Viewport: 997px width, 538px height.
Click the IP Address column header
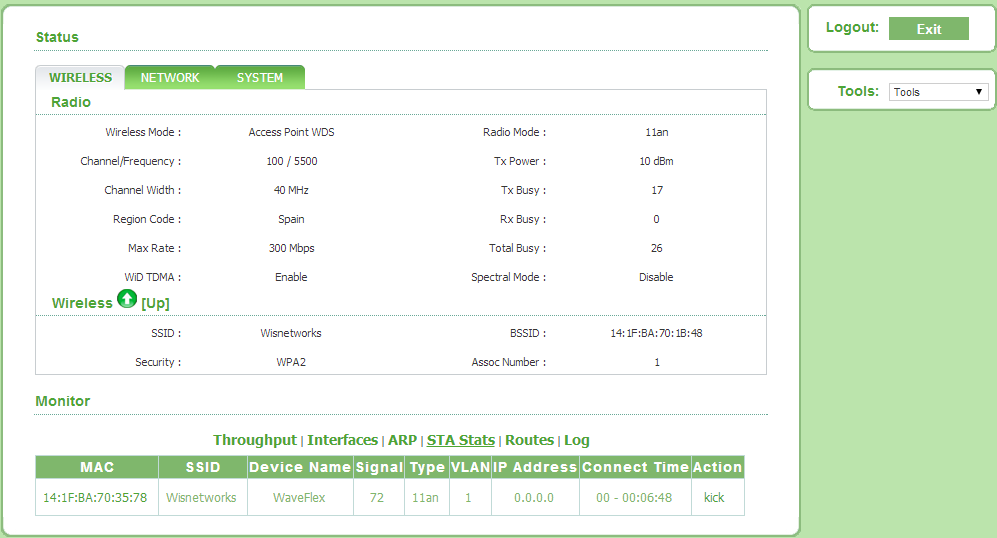[535, 467]
